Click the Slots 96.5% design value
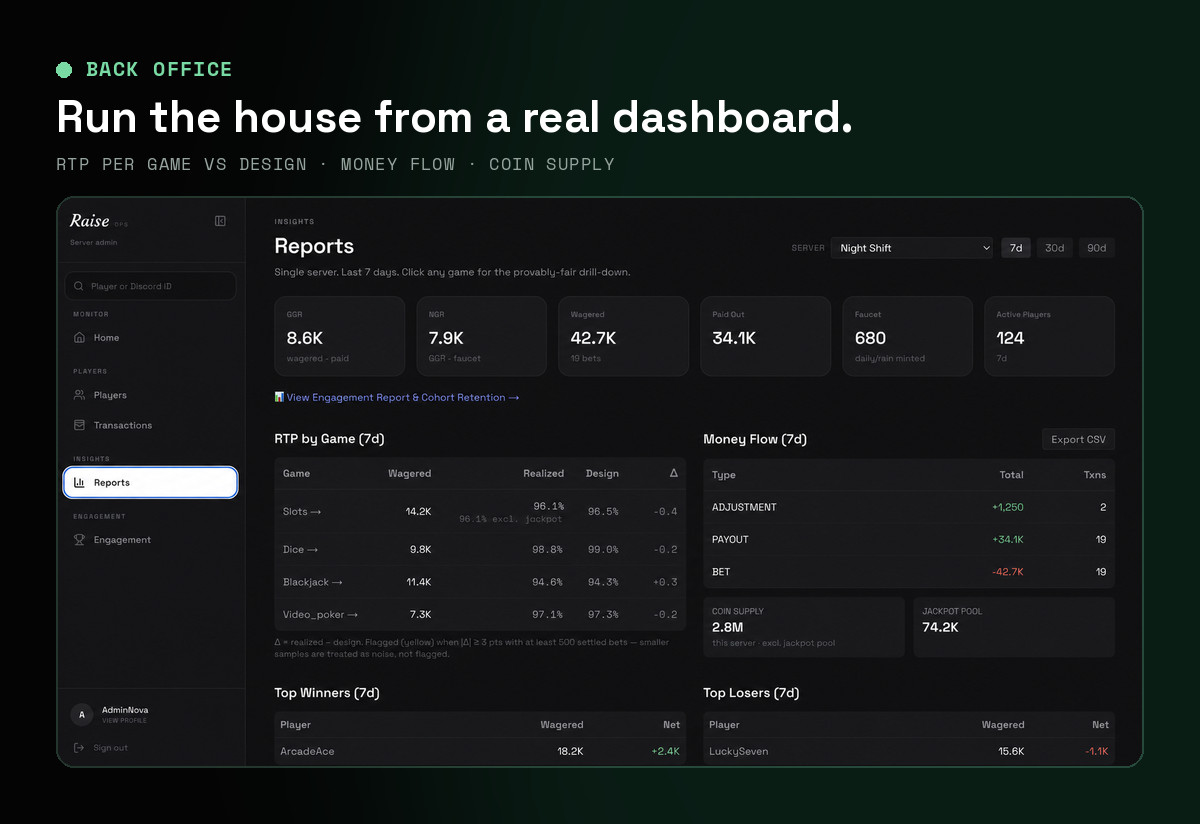Screen dimensions: 1200x824 603,512
